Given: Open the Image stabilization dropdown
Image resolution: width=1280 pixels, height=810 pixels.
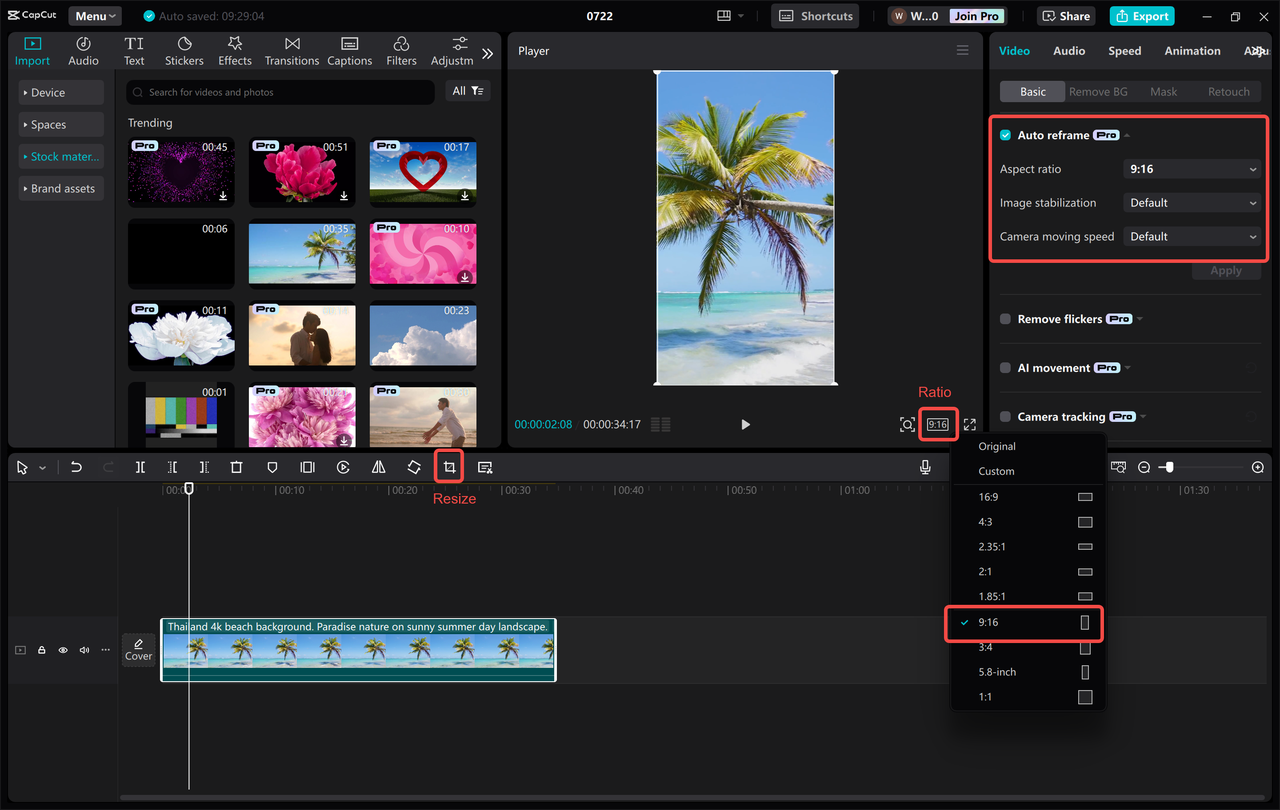Looking at the screenshot, I should (1191, 202).
